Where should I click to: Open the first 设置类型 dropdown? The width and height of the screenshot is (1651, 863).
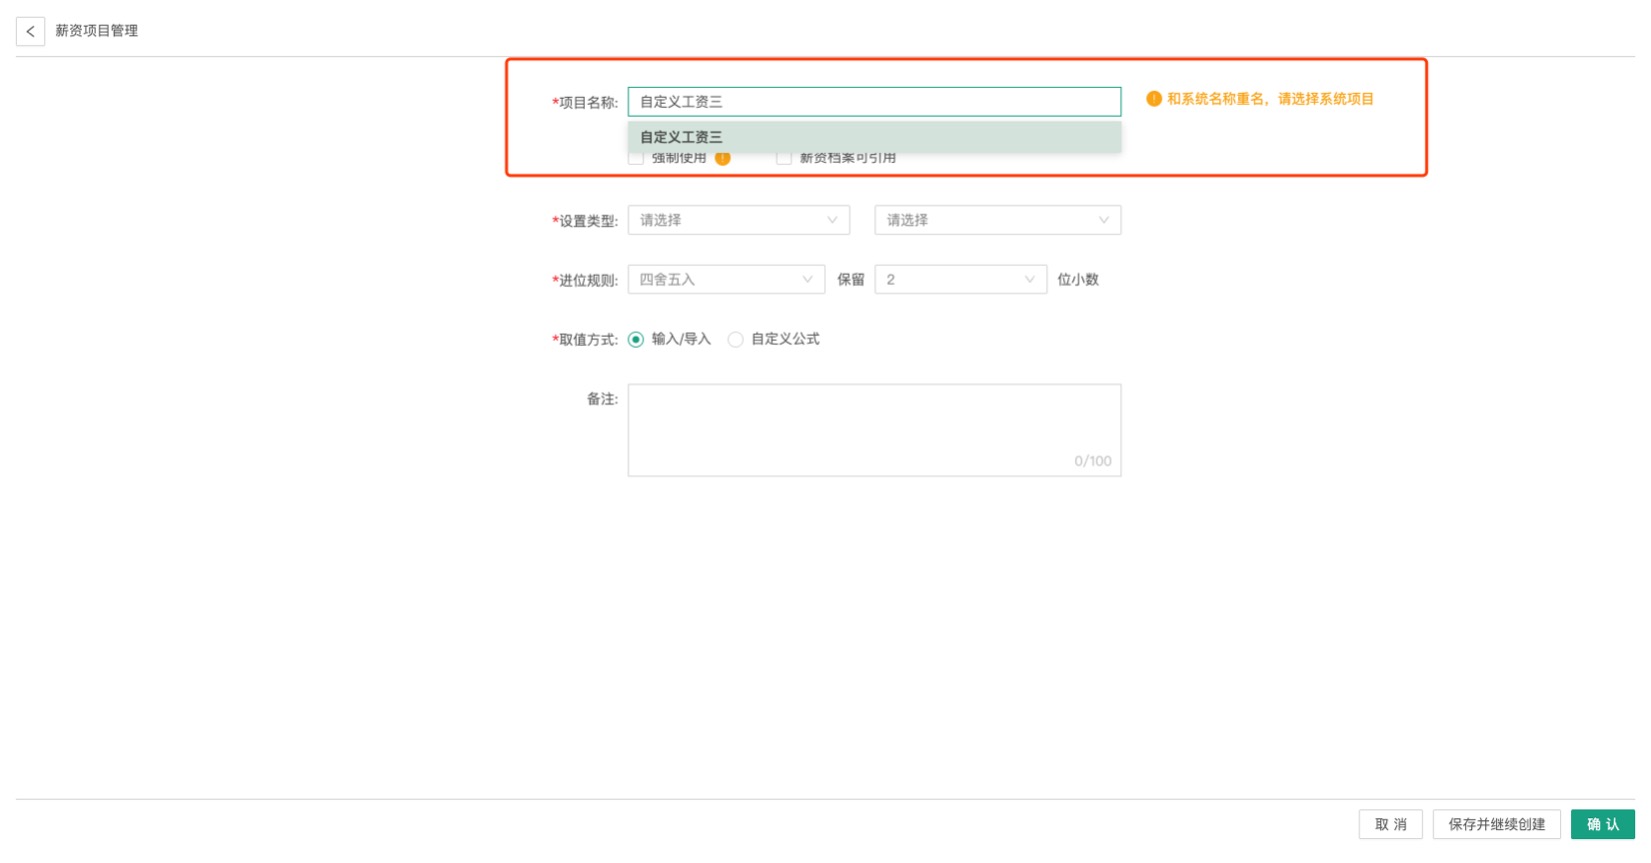pyautogui.click(x=739, y=220)
